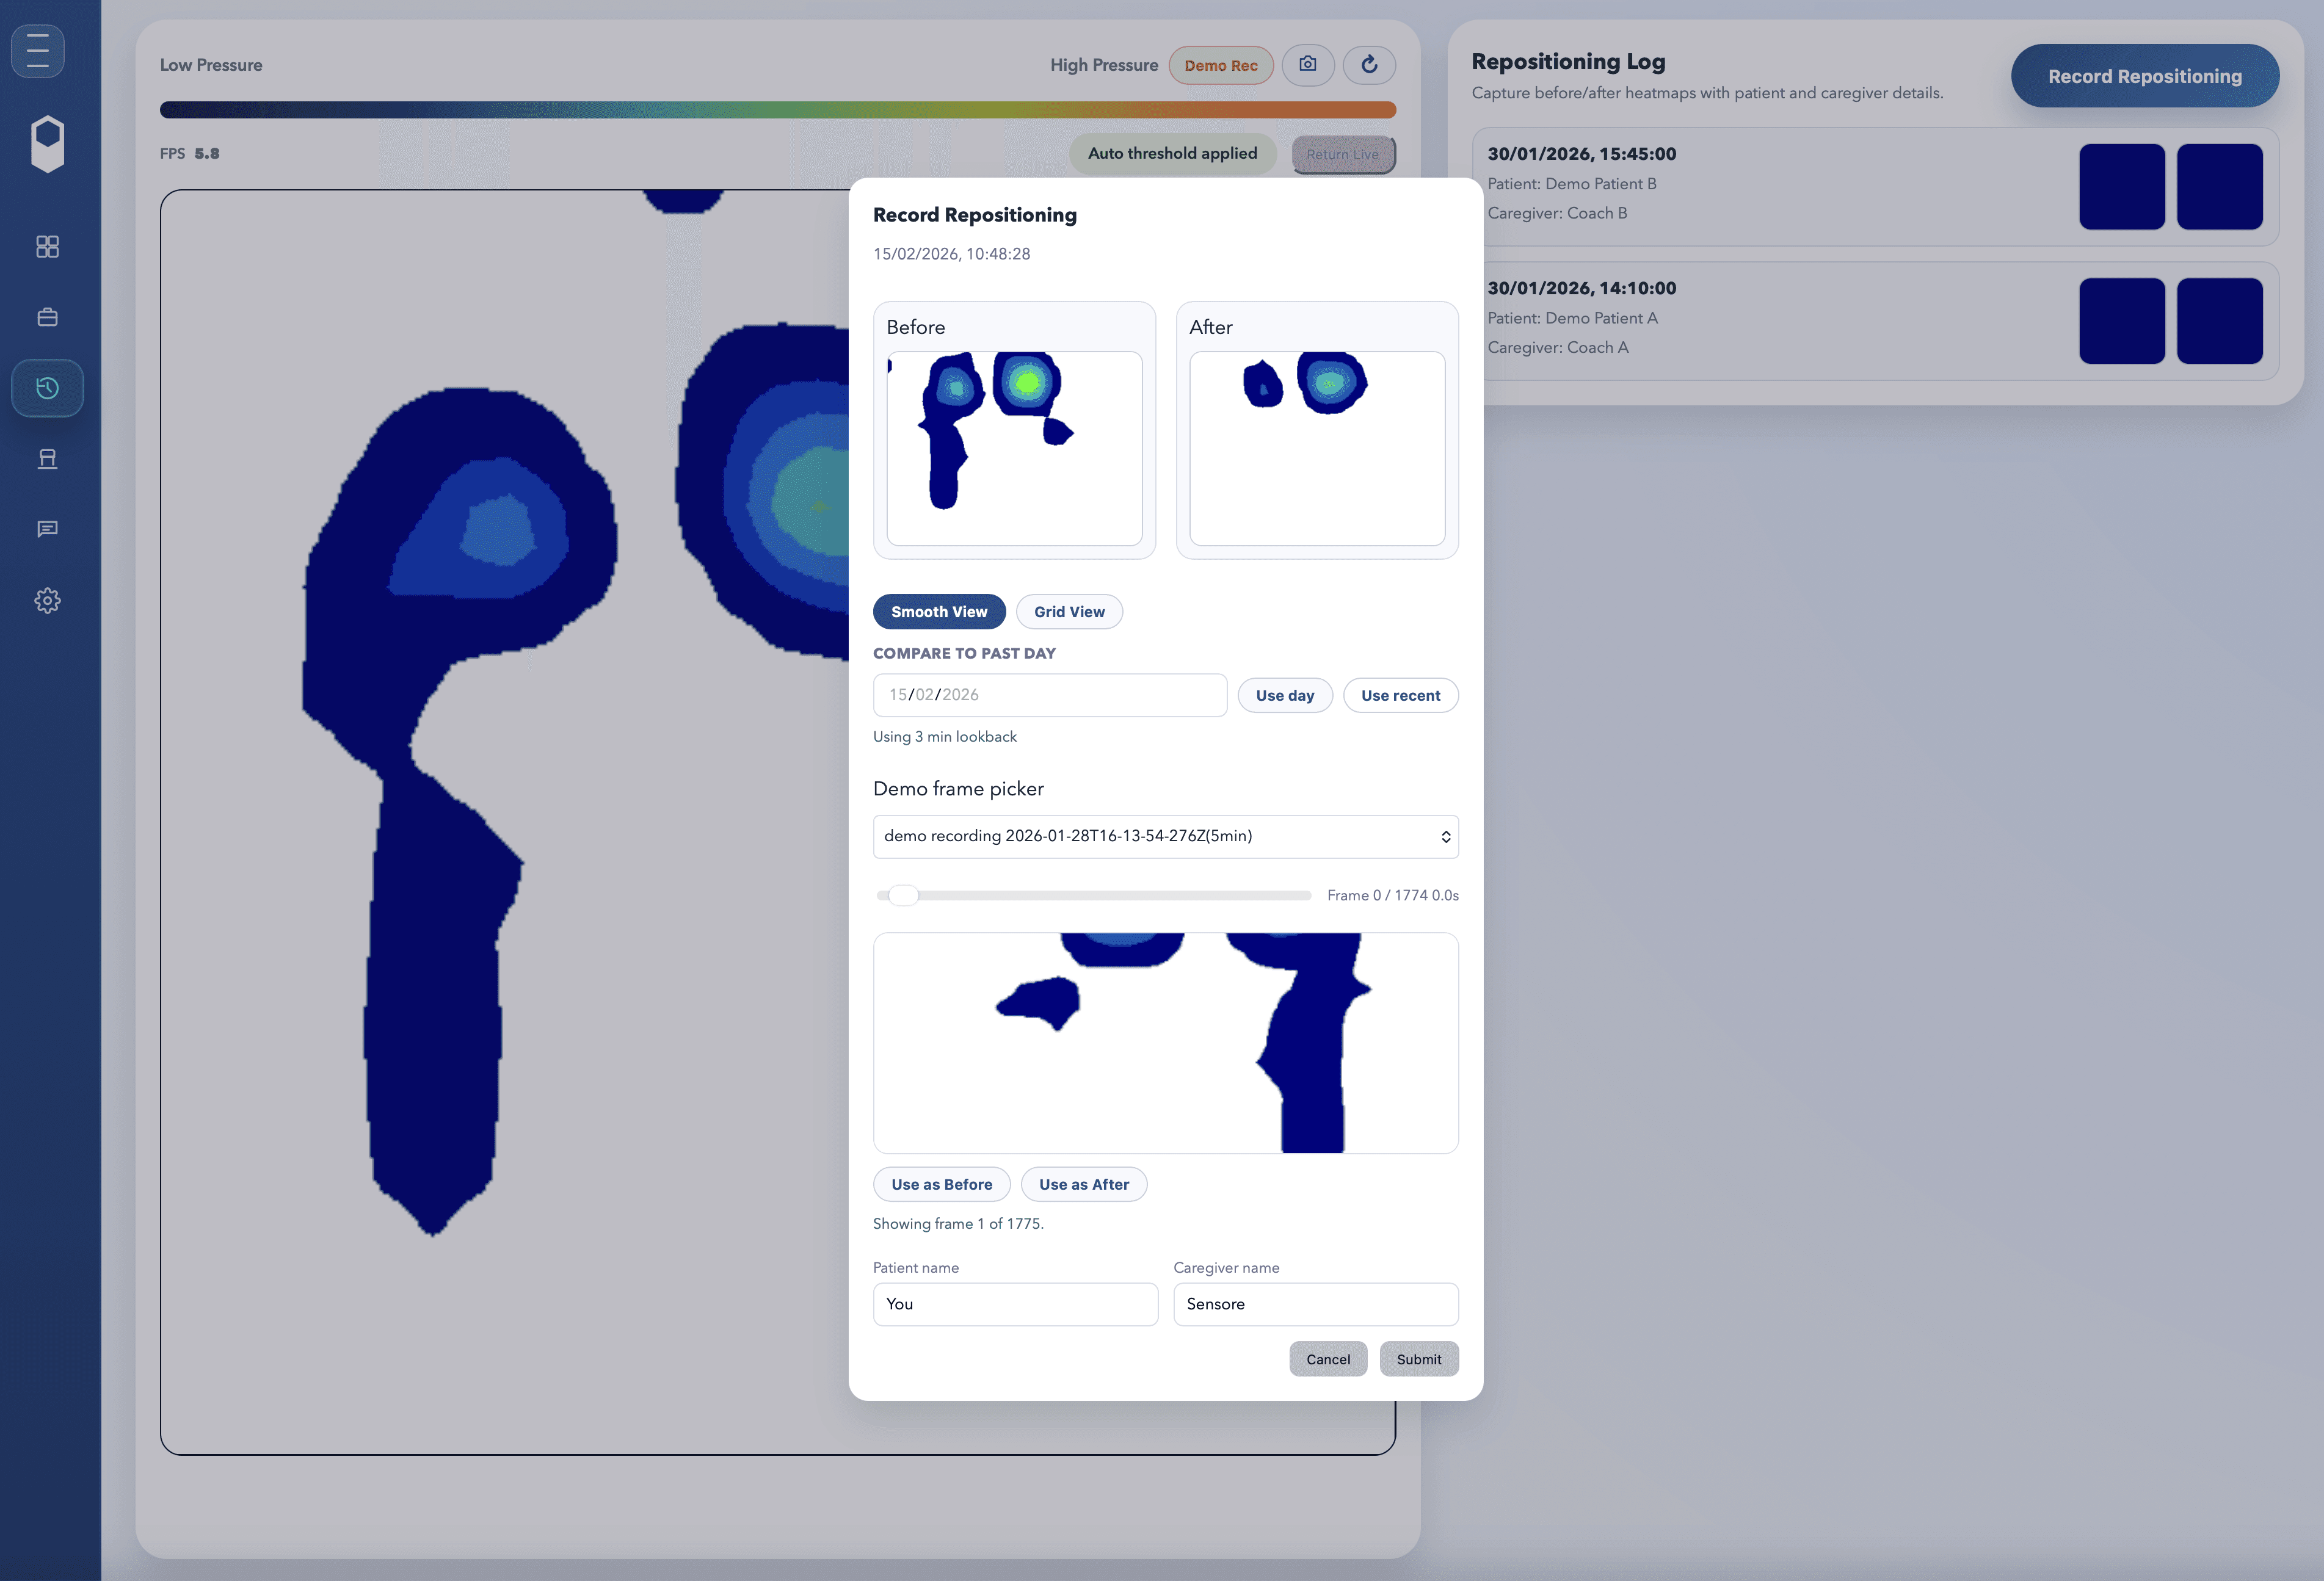The width and height of the screenshot is (2324, 1581).
Task: Open the demo recording dropdown
Action: click(1165, 836)
